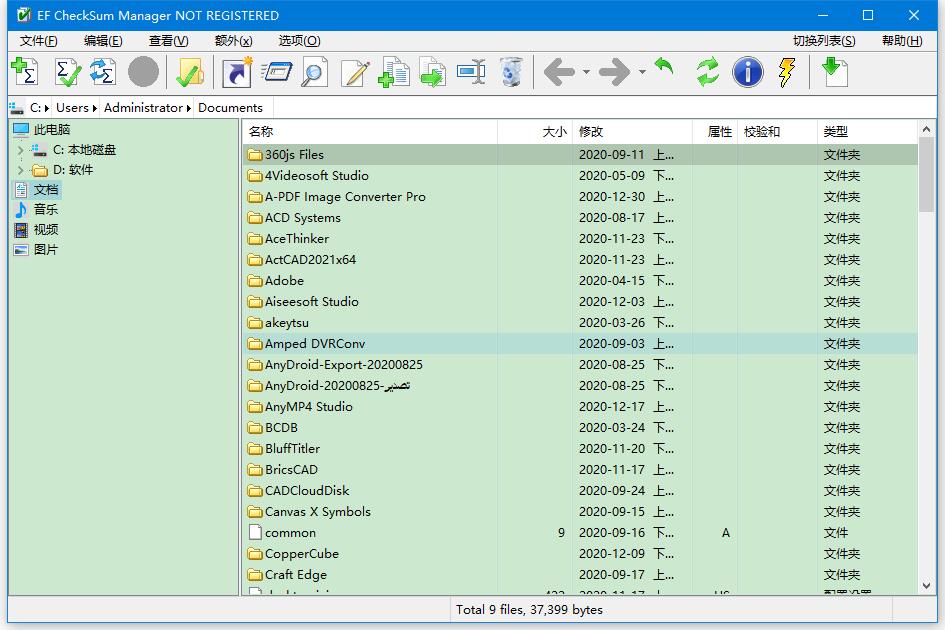Click the Users segment in the address bar
945x630 pixels.
72,108
